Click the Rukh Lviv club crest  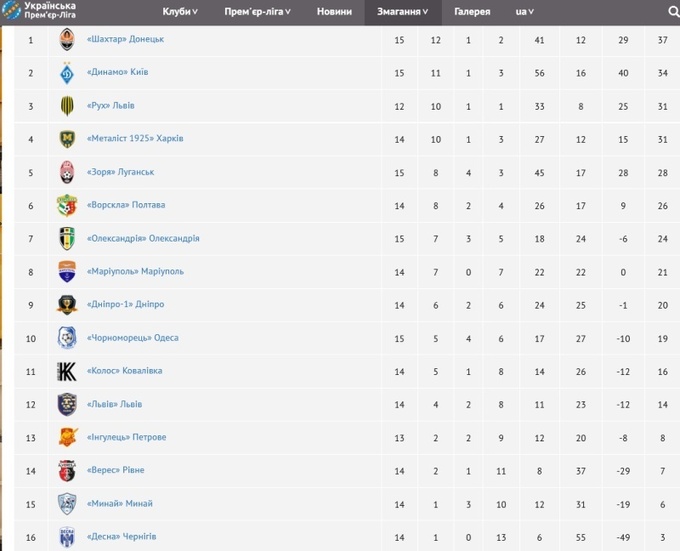coord(67,106)
